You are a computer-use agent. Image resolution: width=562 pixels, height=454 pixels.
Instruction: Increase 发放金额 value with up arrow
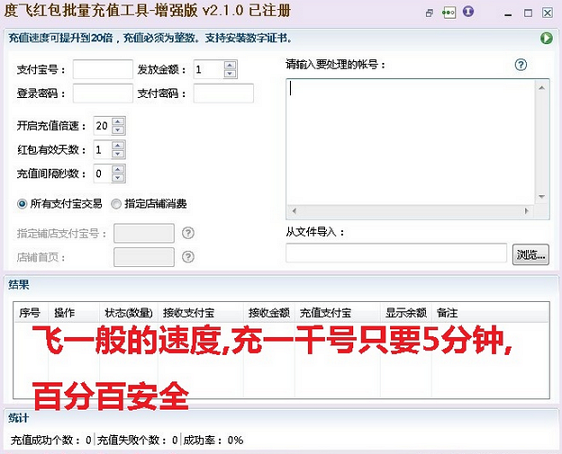[230, 65]
